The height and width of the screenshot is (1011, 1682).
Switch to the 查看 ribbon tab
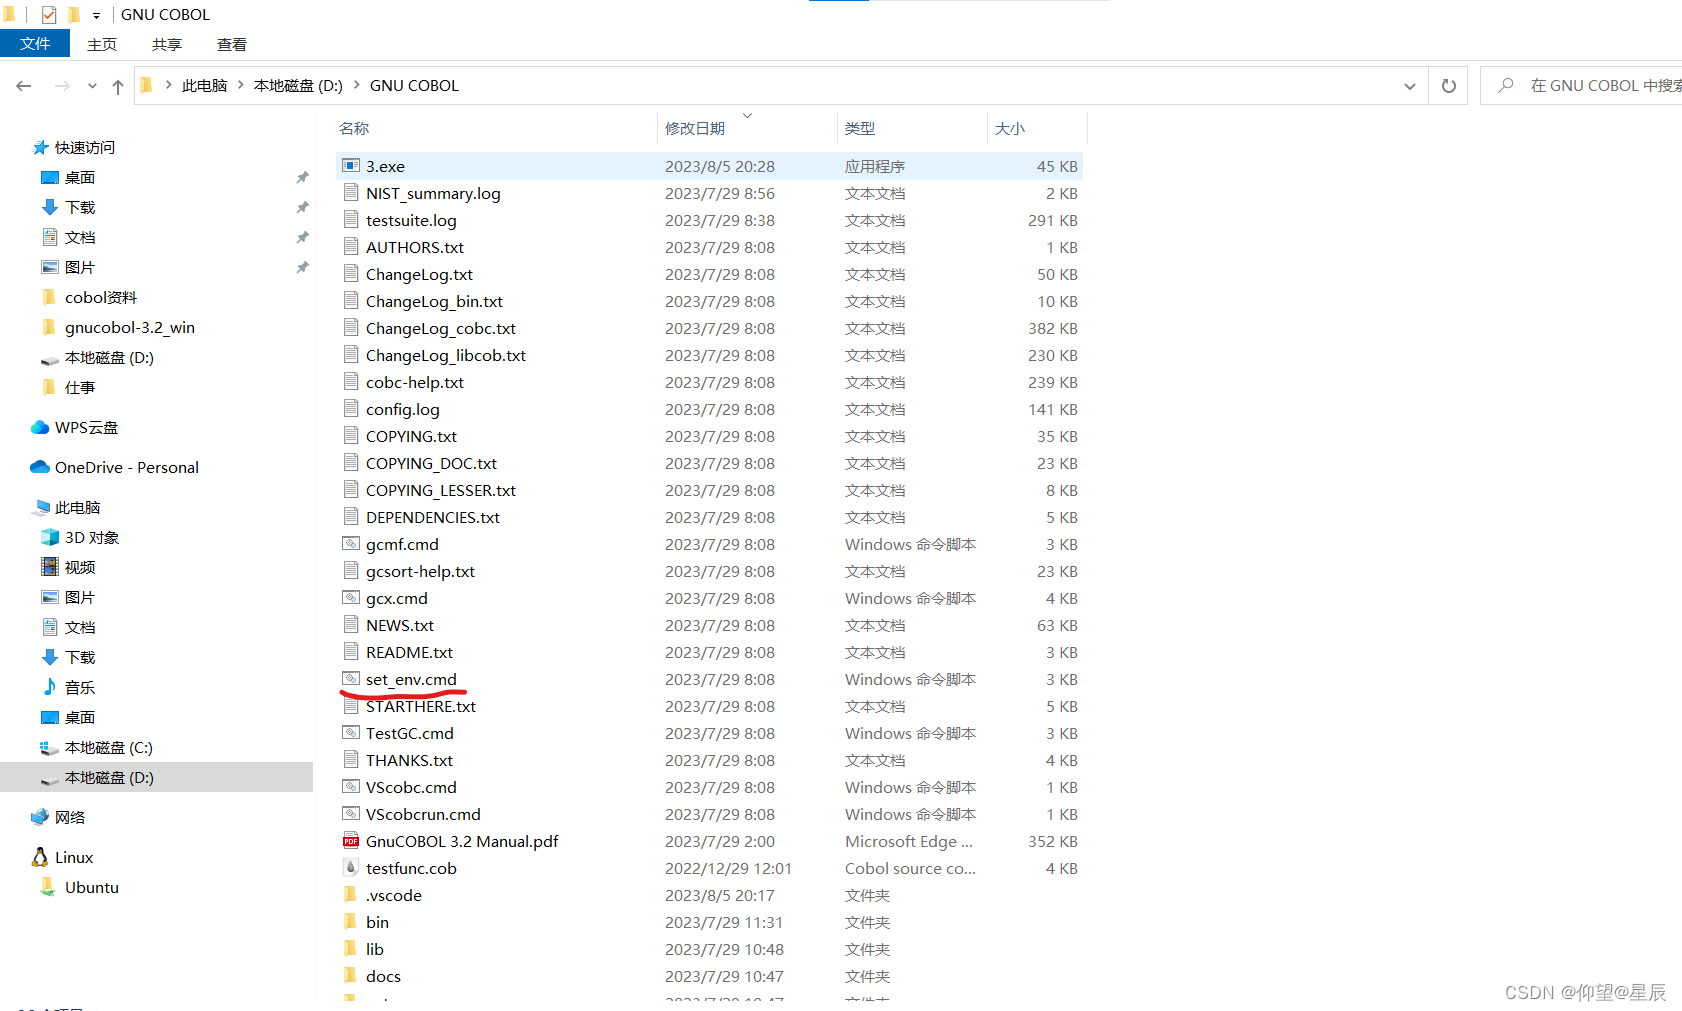[x=231, y=44]
